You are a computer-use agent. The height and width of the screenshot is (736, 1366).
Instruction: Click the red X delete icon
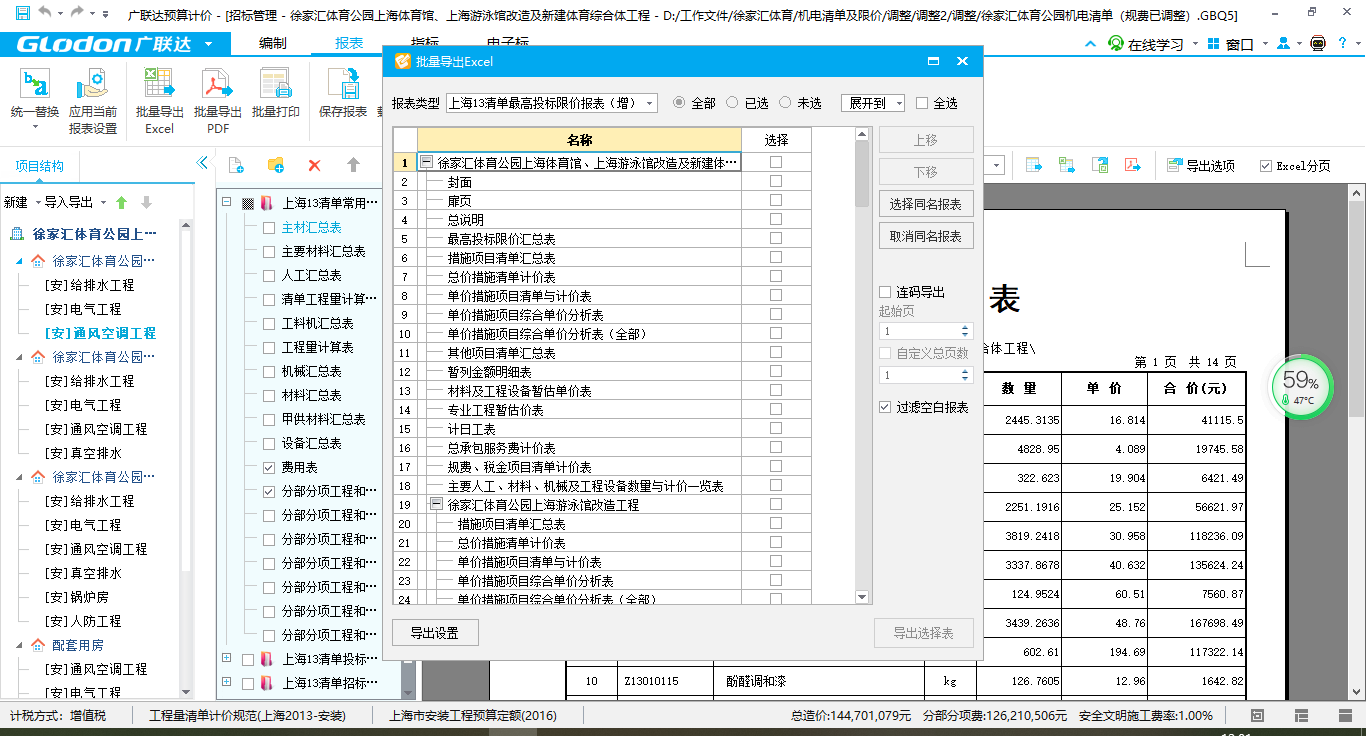(314, 165)
